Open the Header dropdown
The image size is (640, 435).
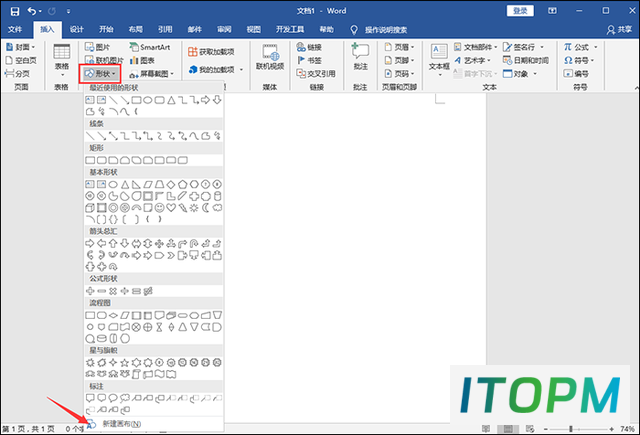[x=400, y=47]
